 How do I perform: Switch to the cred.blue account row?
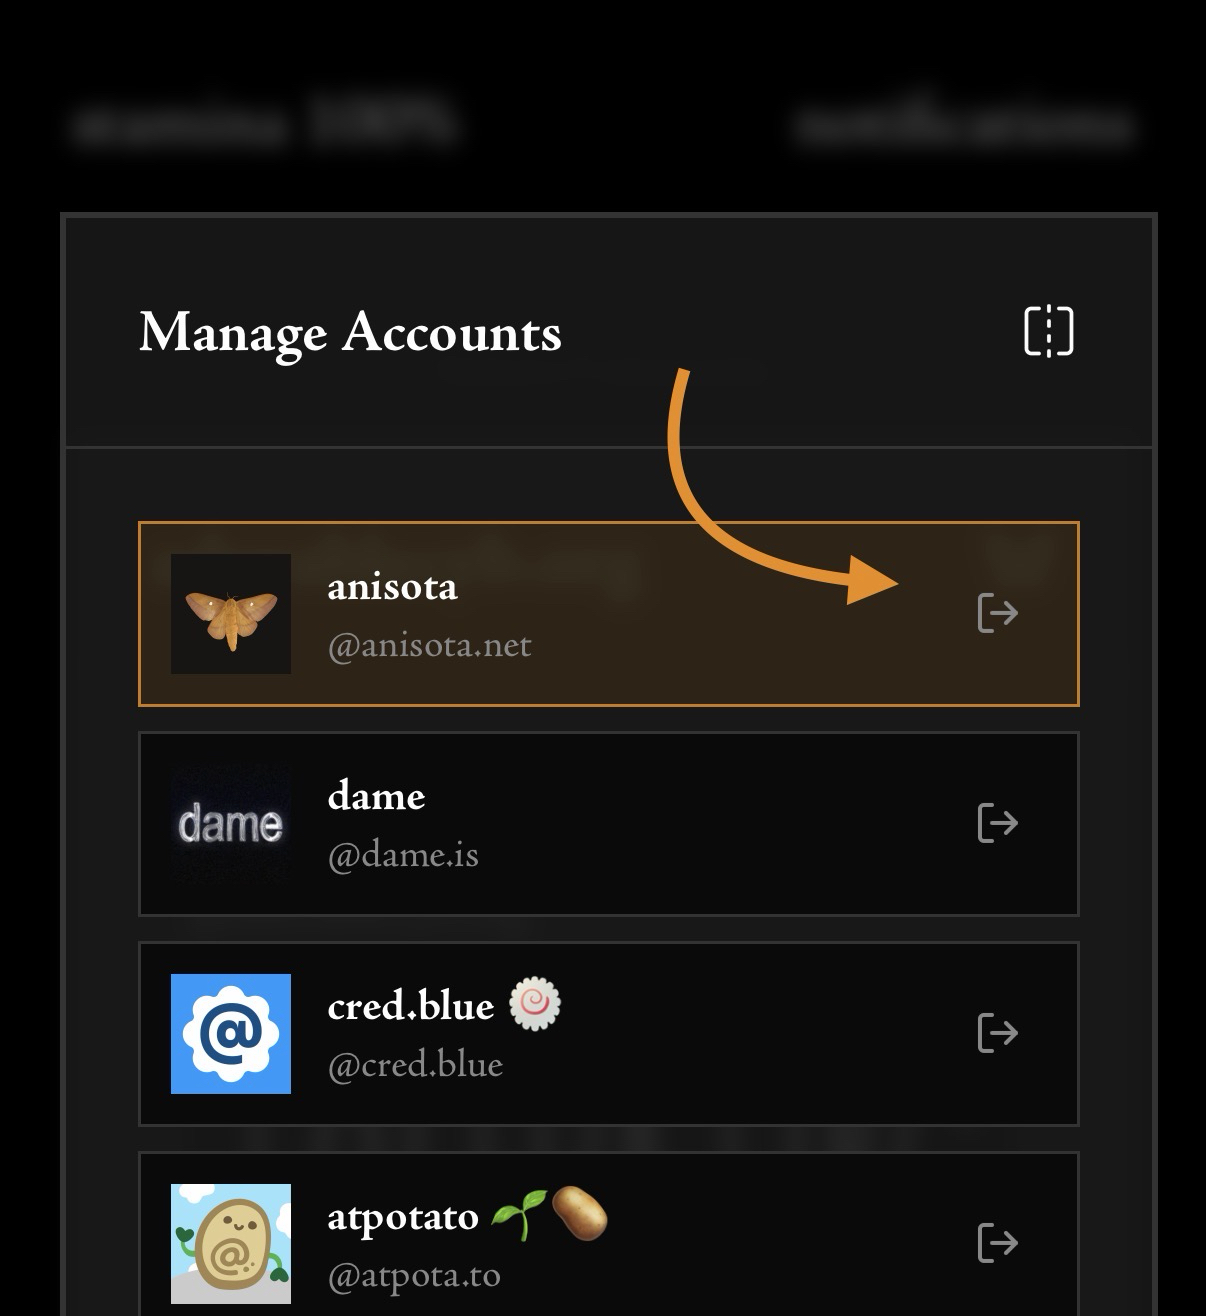point(608,1034)
